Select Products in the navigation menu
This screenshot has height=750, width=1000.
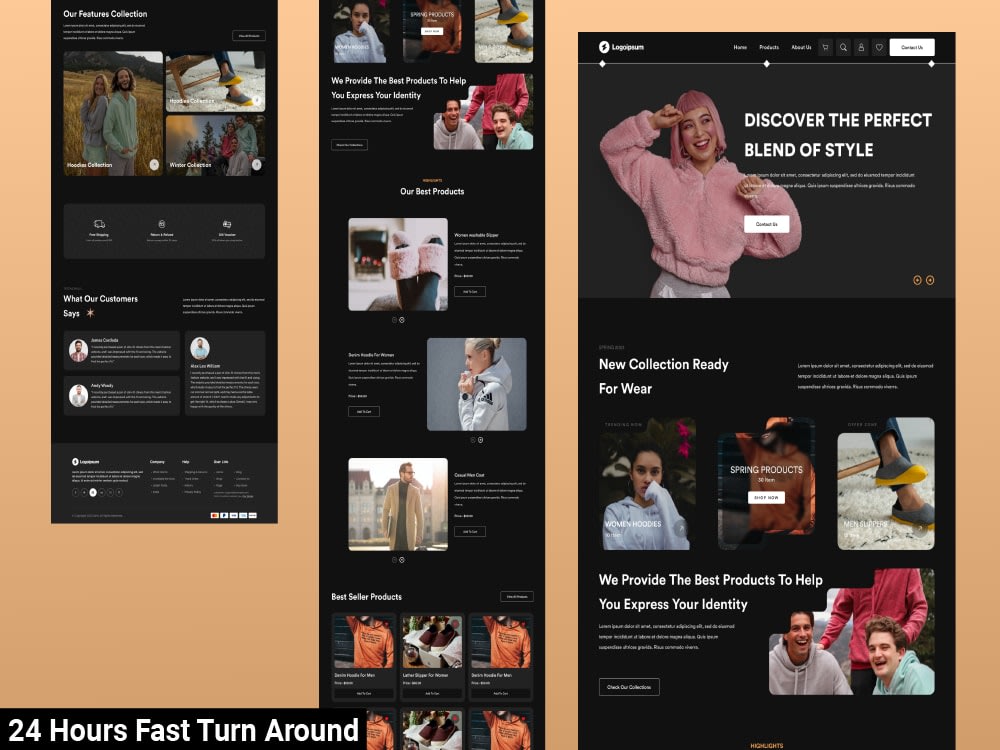click(768, 47)
